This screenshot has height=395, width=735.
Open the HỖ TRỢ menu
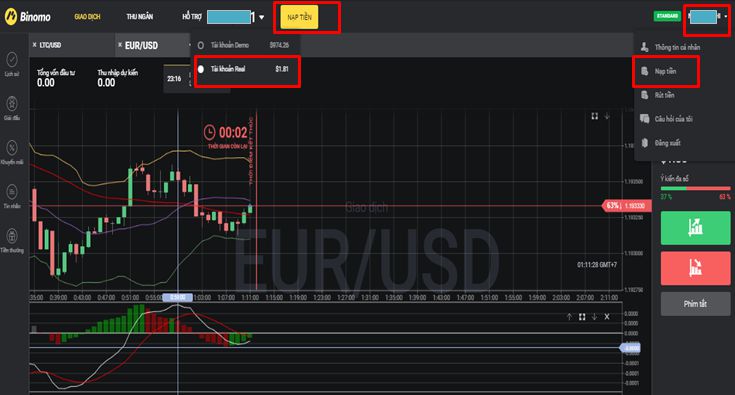tap(192, 17)
